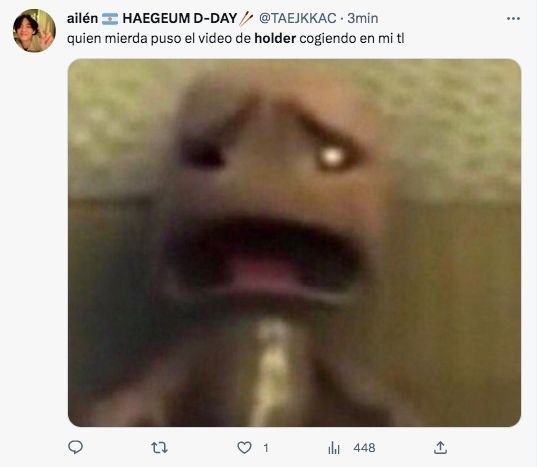Open the blurry attached image
537x467 pixels.
tap(295, 243)
